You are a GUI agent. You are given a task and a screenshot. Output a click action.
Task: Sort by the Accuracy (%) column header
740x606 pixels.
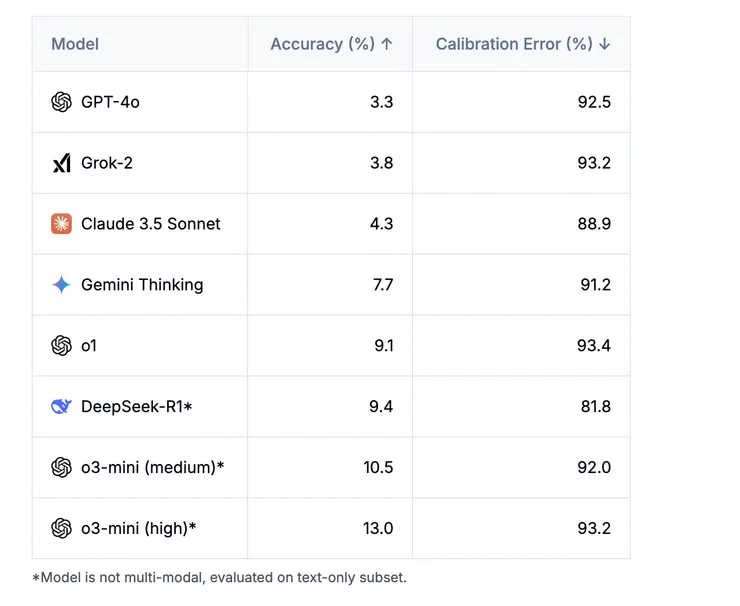(331, 44)
